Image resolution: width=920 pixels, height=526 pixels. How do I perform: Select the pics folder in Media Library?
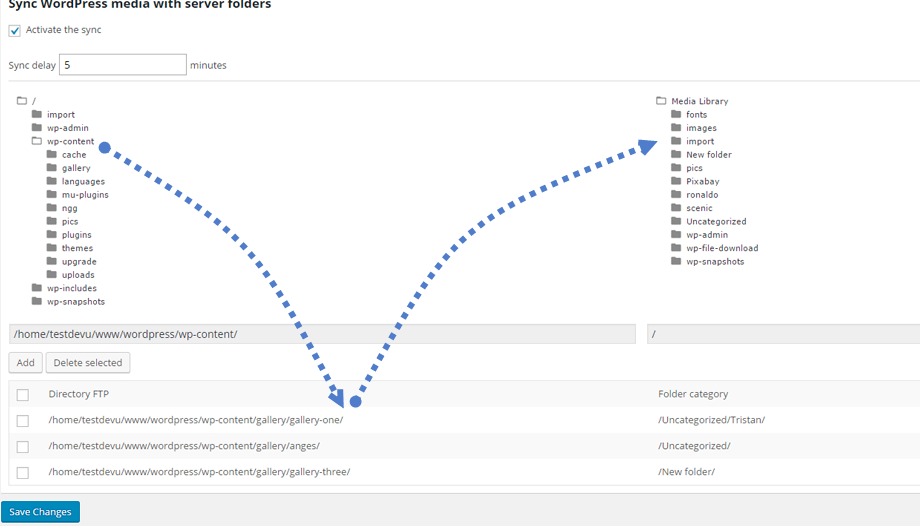[x=694, y=168]
